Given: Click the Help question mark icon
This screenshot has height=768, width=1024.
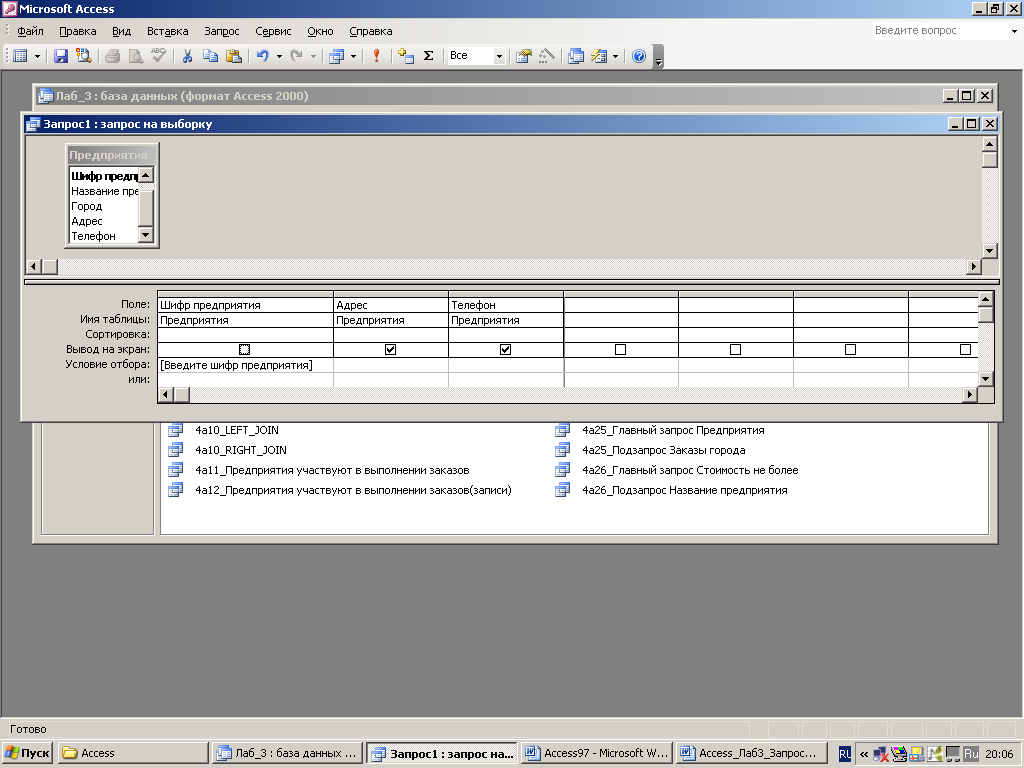Looking at the screenshot, I should pyautogui.click(x=639, y=56).
